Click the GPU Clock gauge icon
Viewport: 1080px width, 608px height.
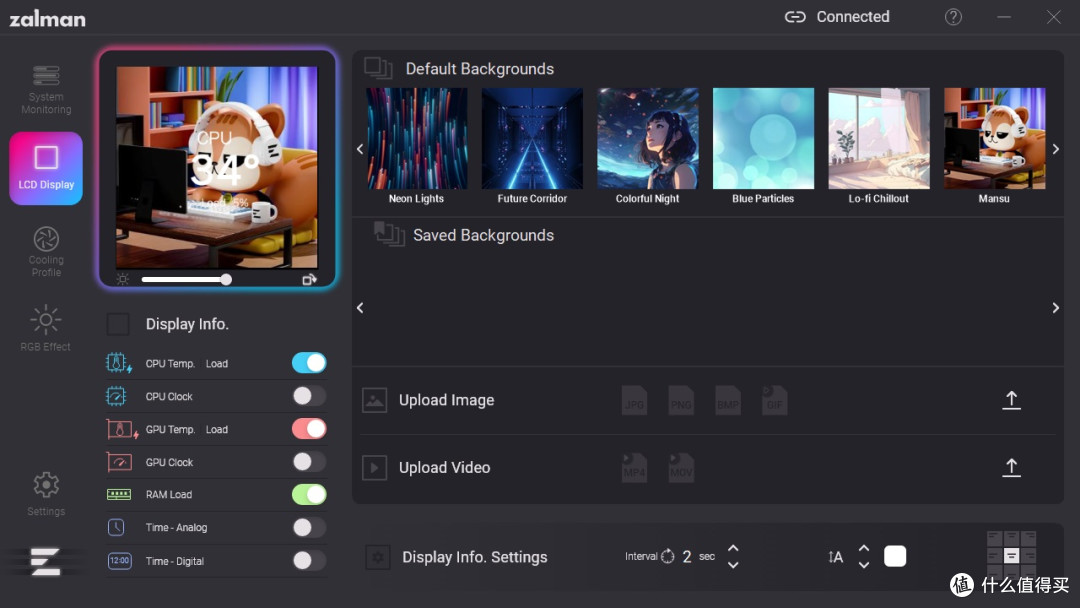tap(119, 462)
